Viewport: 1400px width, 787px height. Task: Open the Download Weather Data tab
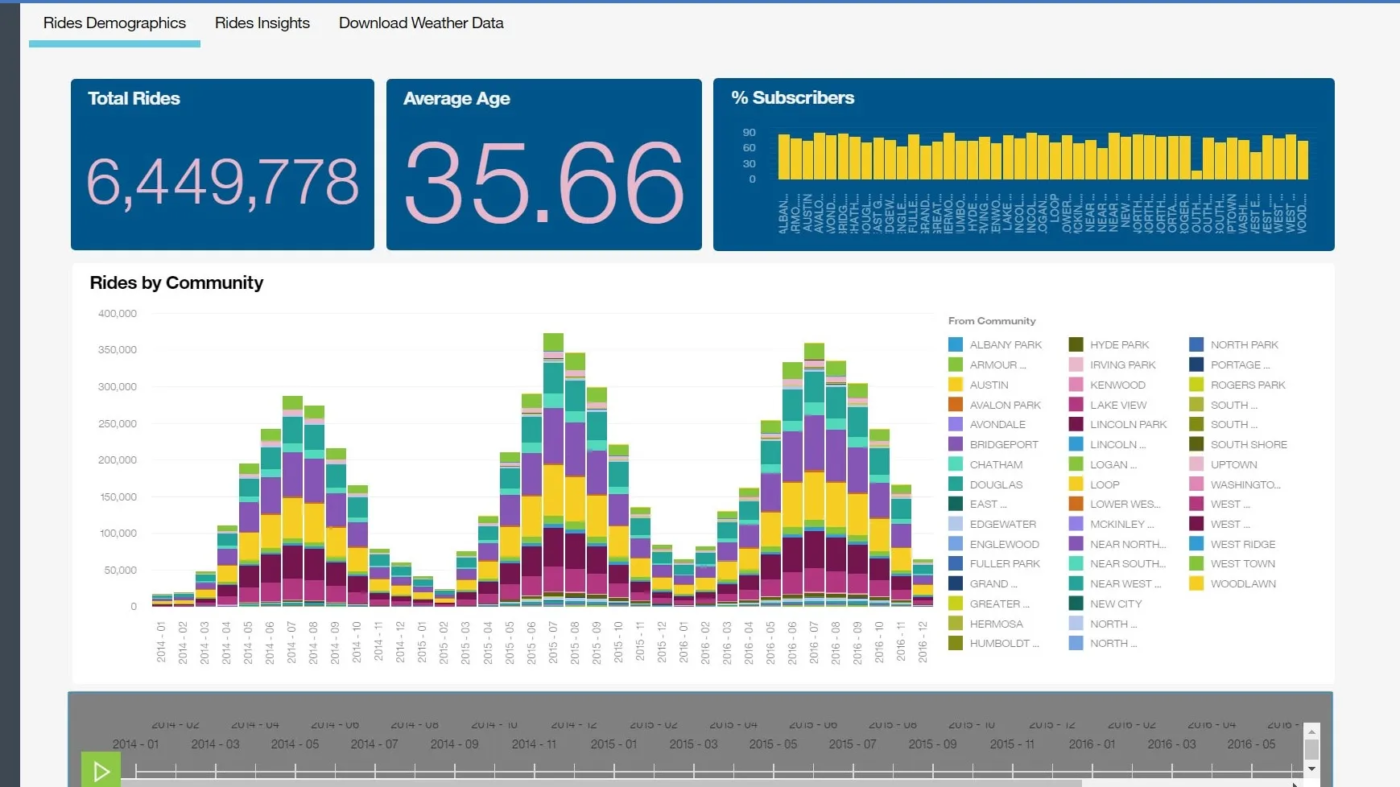[421, 23]
